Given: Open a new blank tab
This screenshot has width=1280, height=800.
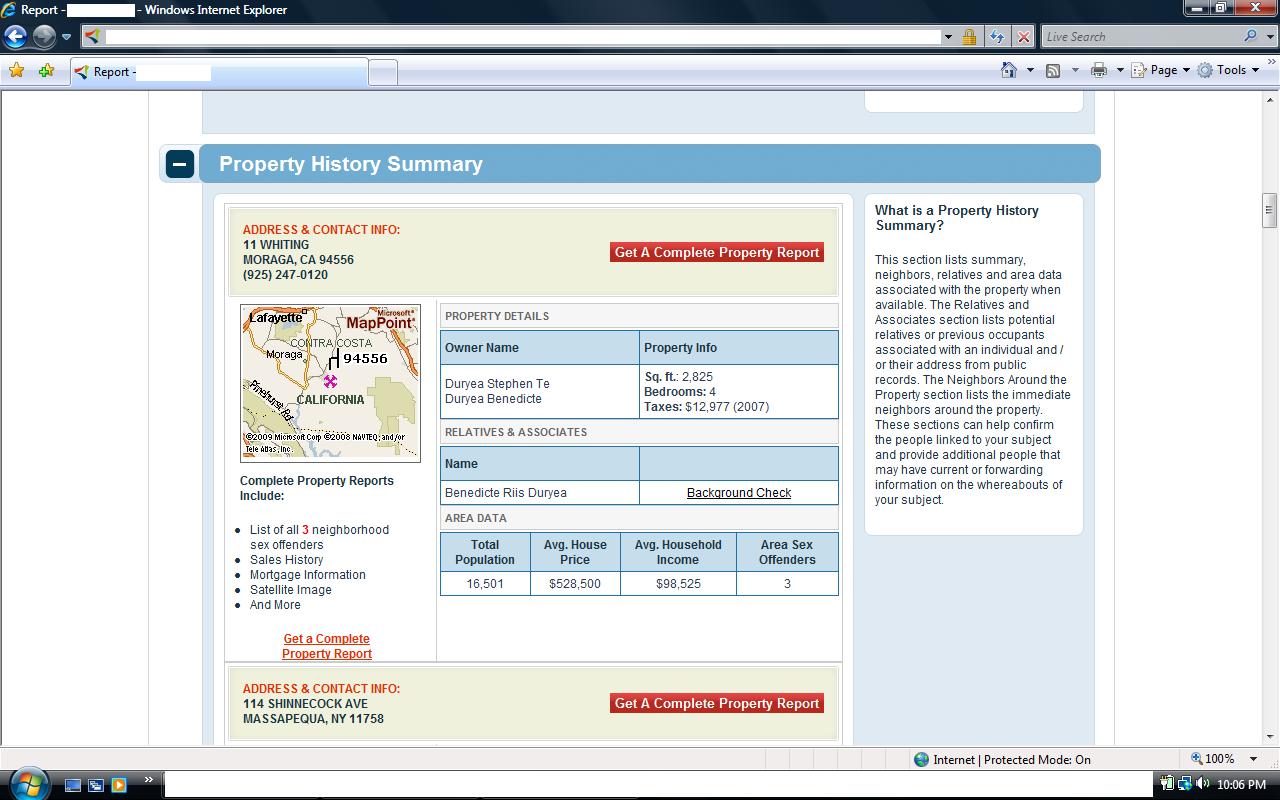Looking at the screenshot, I should click(x=383, y=72).
